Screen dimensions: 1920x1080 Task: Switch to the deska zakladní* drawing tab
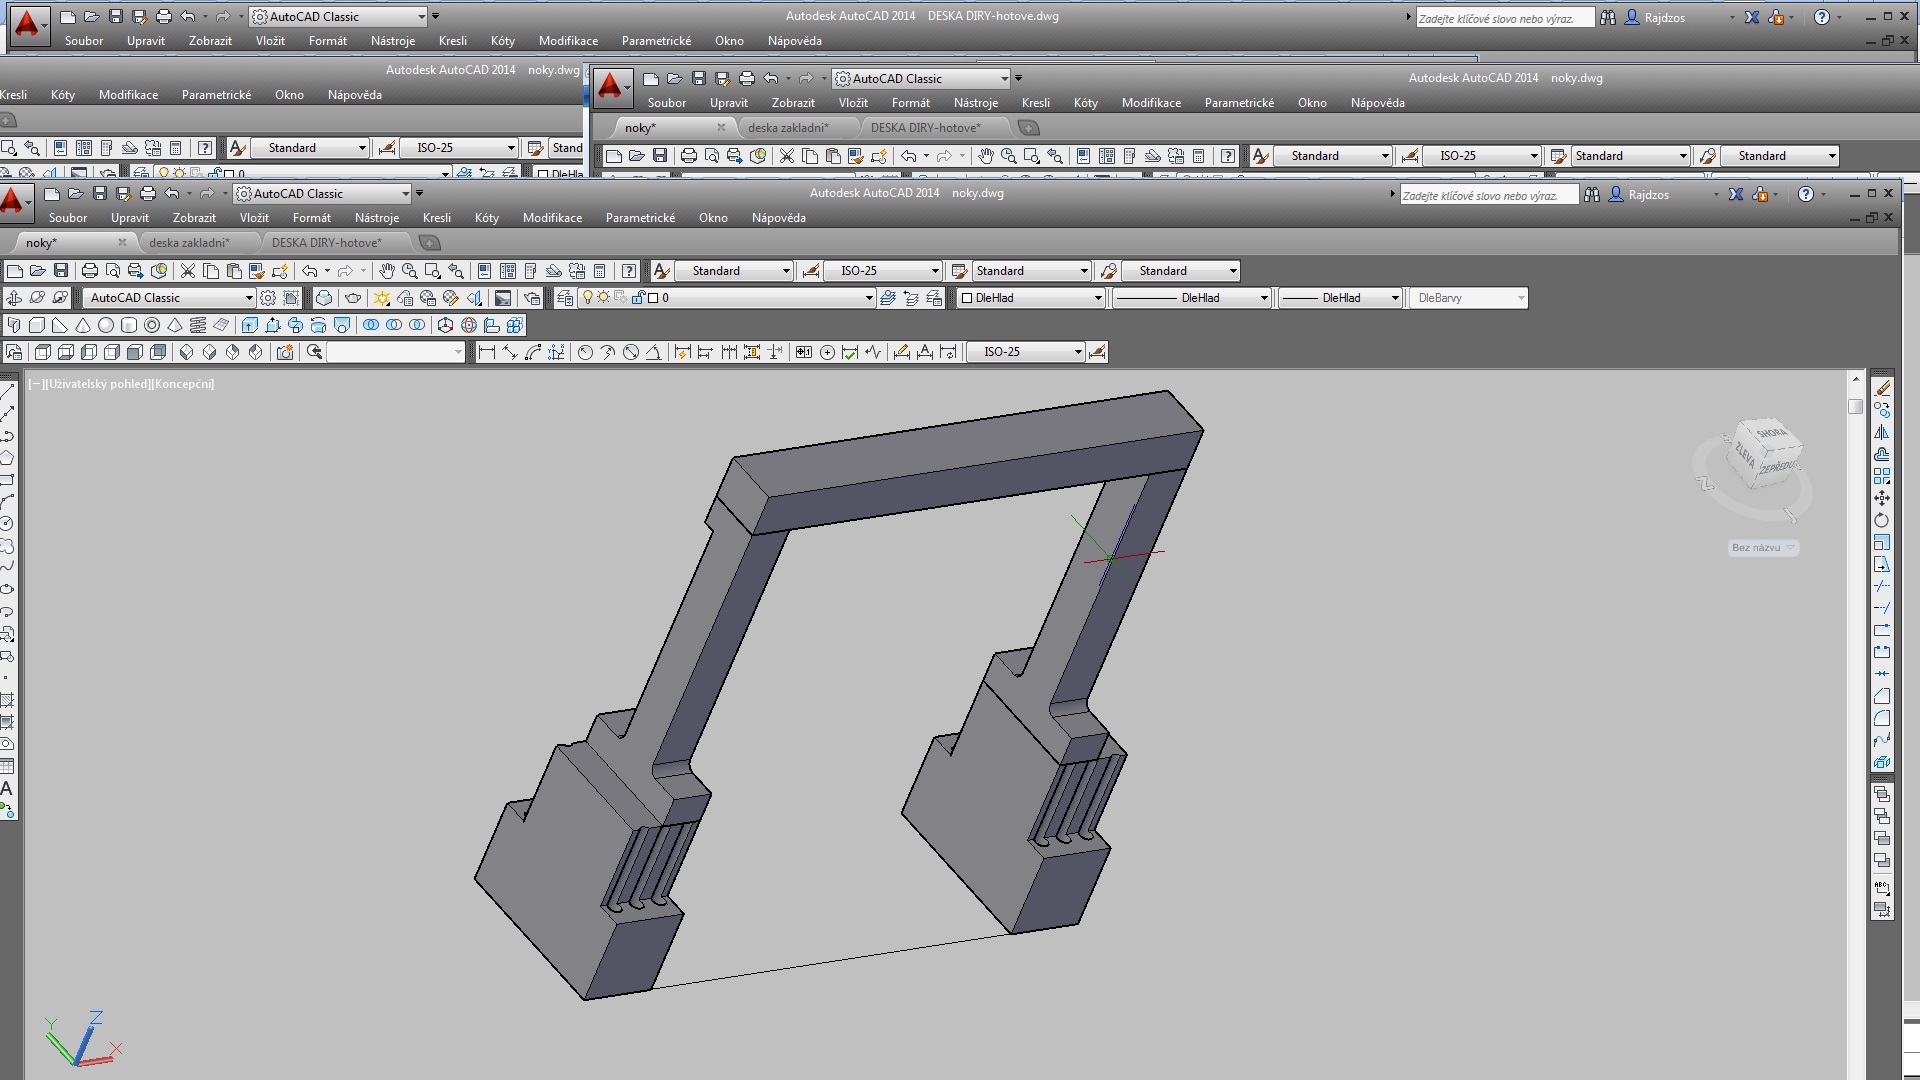[189, 243]
